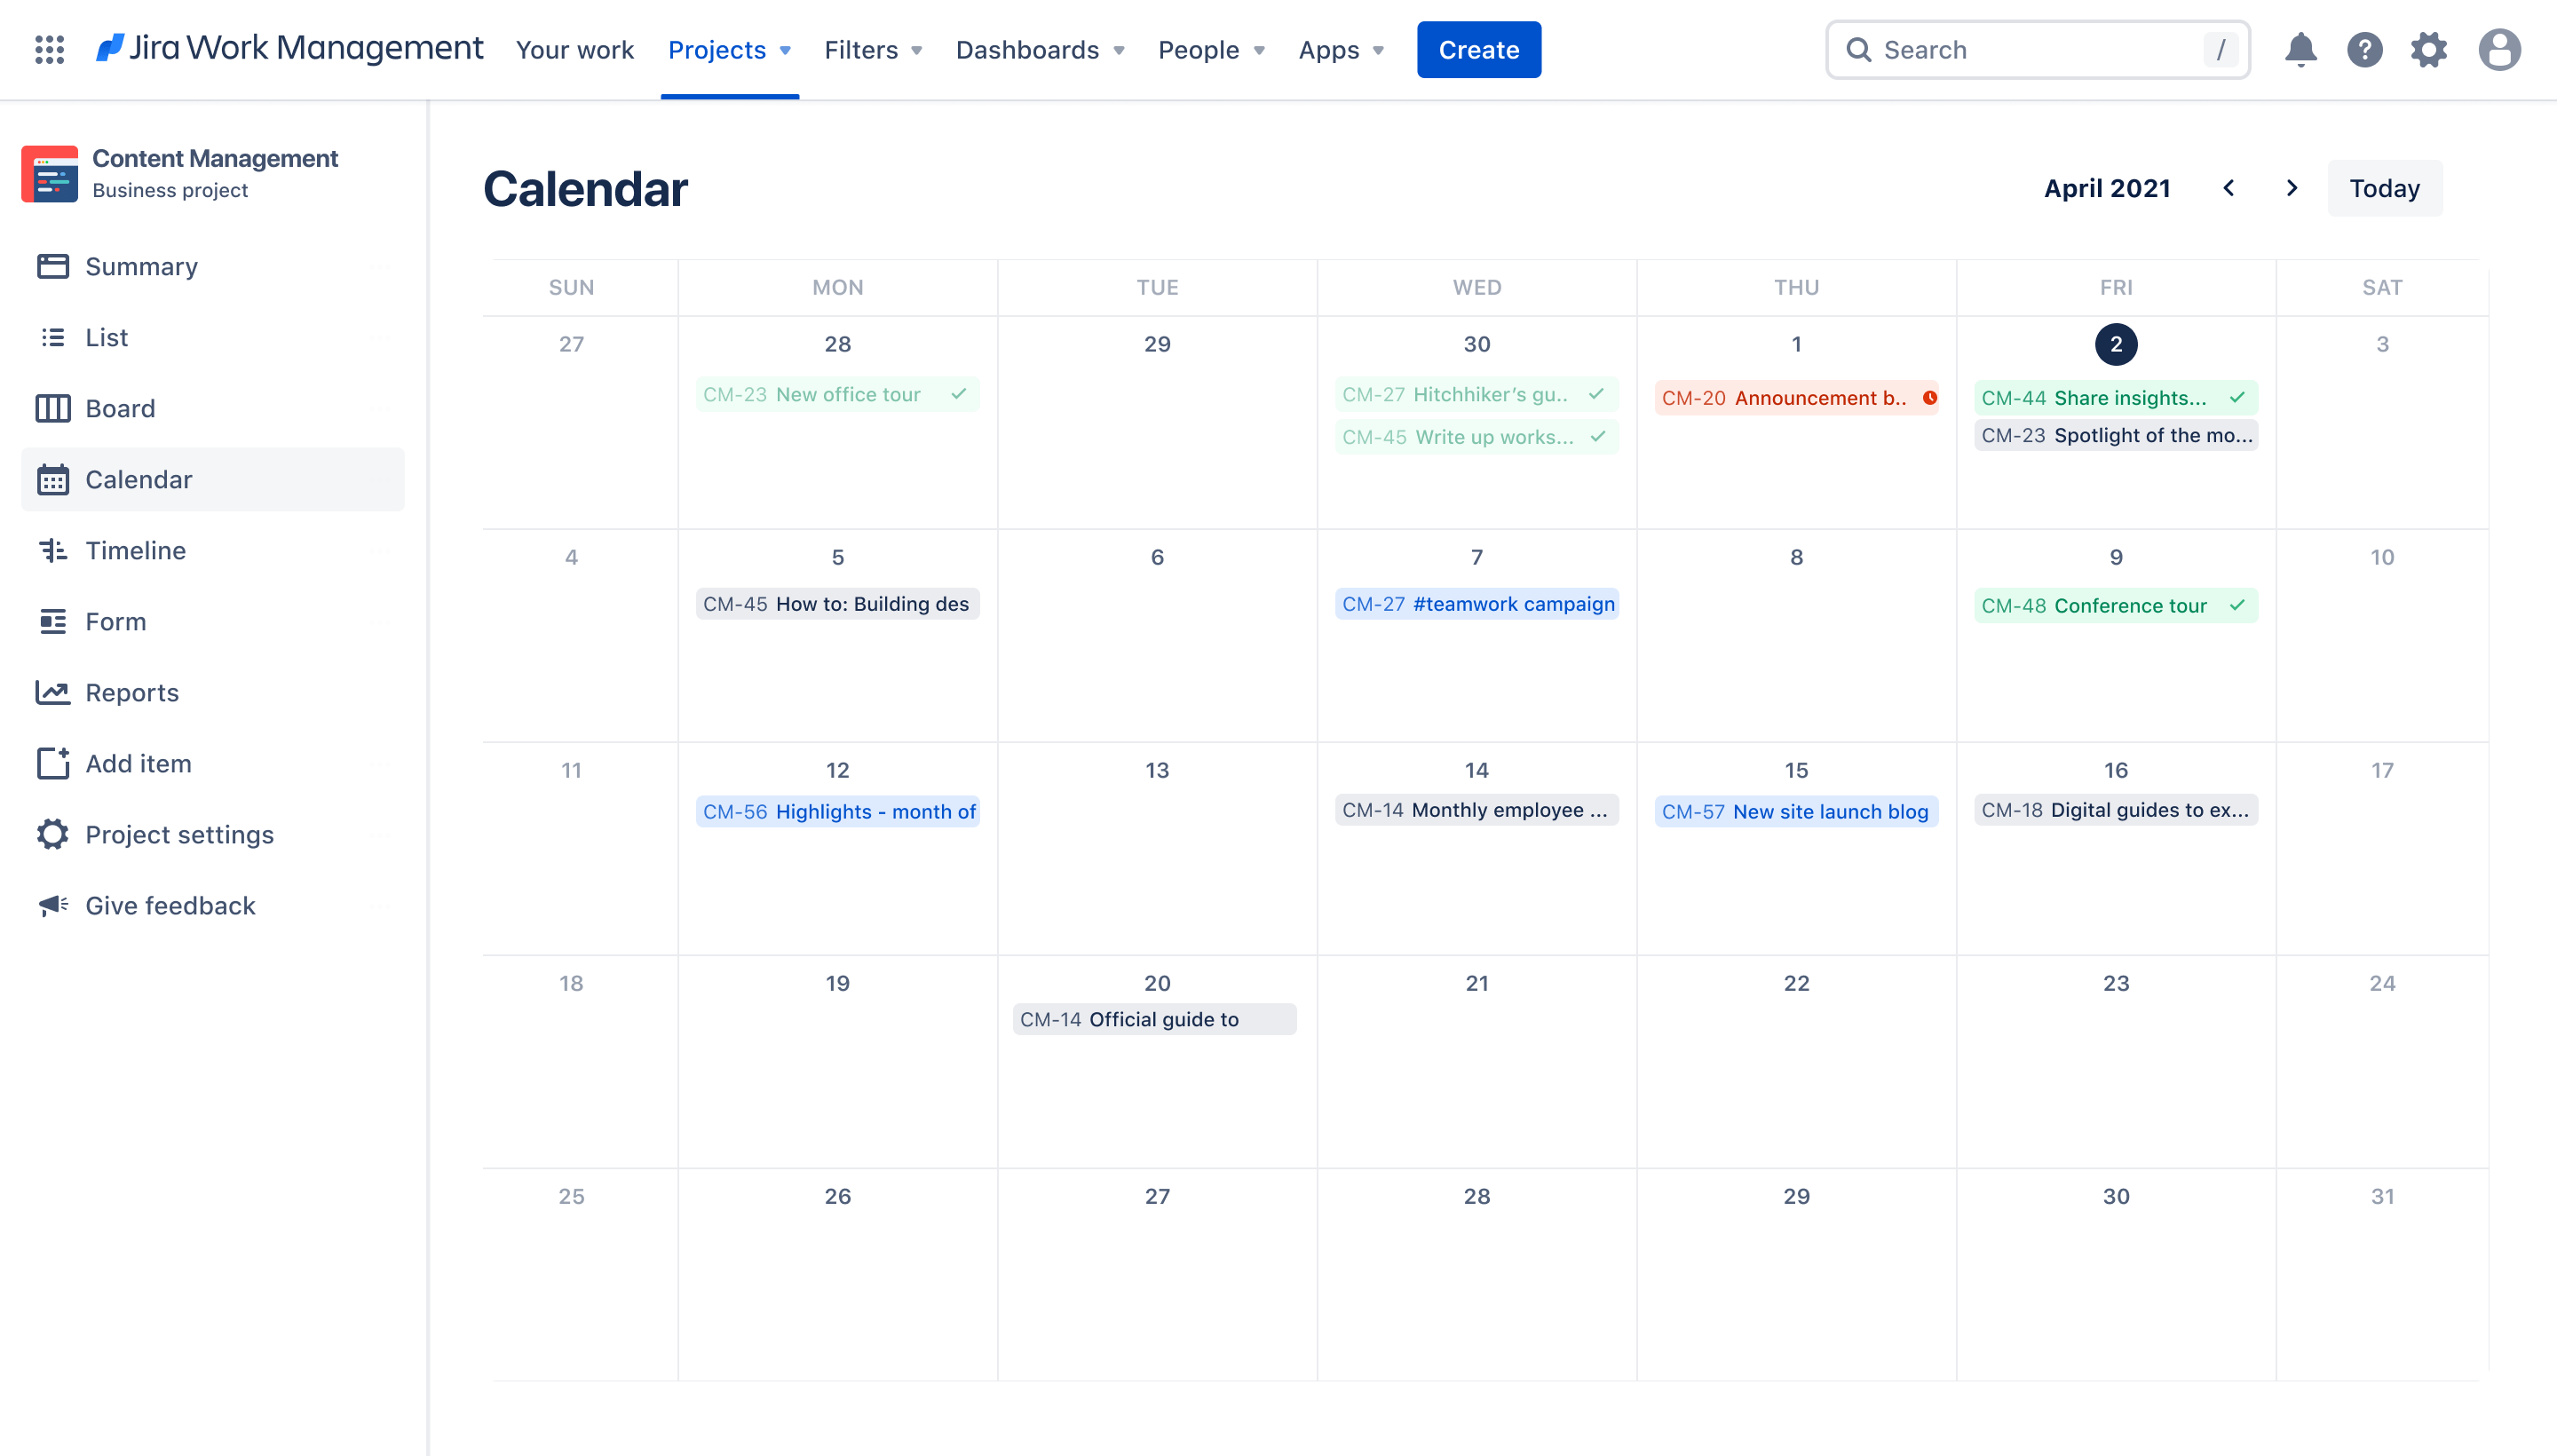Click the Summary icon in sidebar
This screenshot has width=2557, height=1456.
52,265
